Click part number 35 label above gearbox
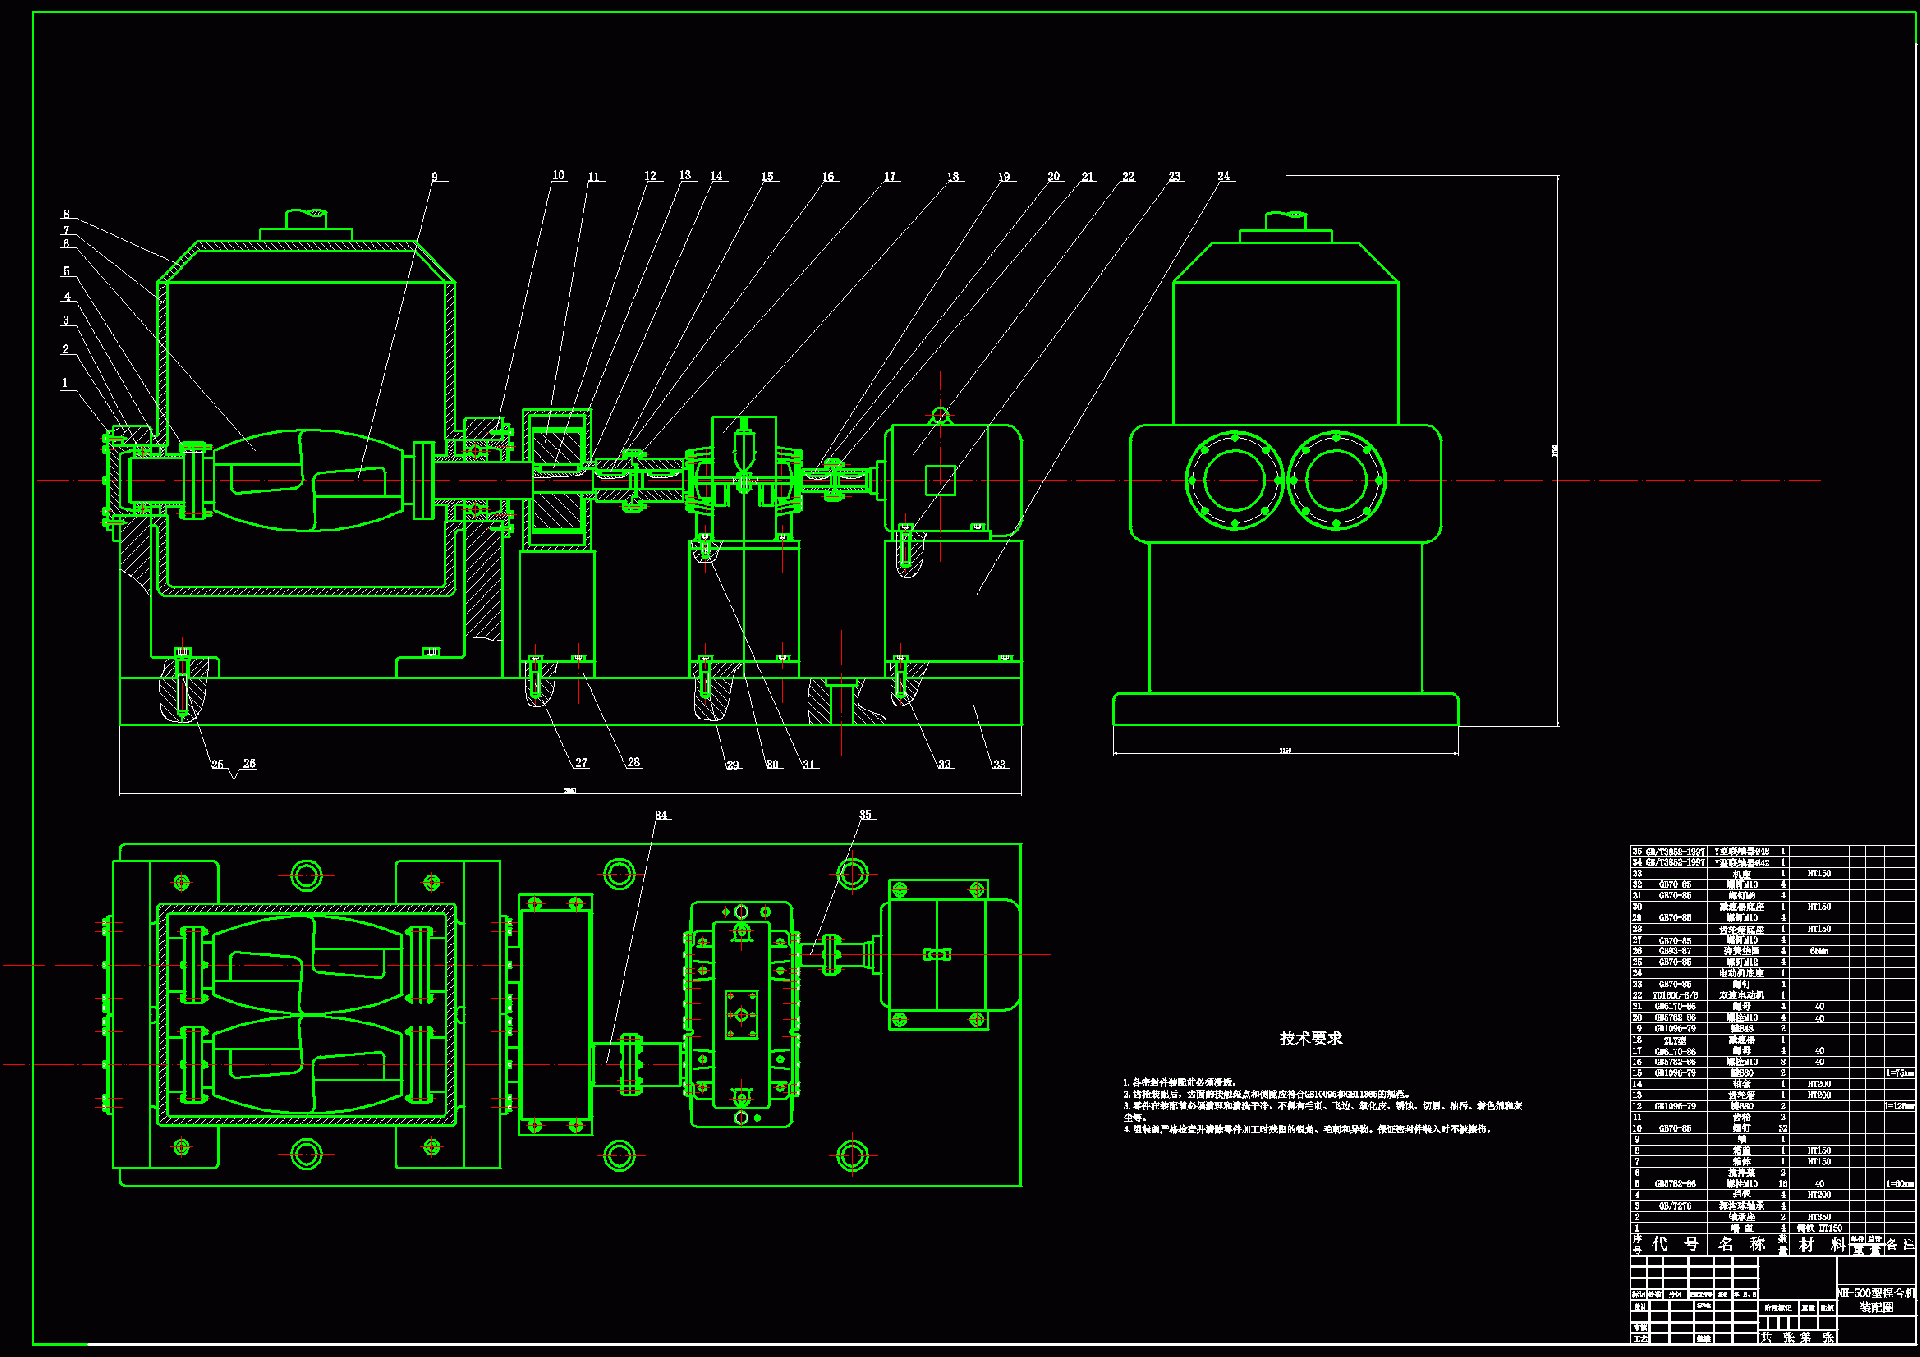 point(866,815)
